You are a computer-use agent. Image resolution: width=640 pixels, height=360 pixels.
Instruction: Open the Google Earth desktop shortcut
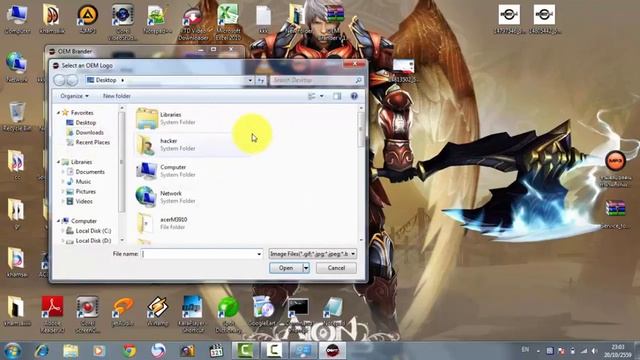tap(263, 311)
